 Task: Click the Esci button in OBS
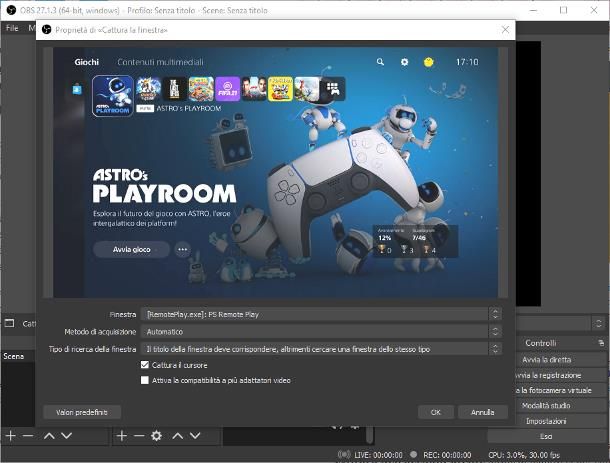coord(546,437)
